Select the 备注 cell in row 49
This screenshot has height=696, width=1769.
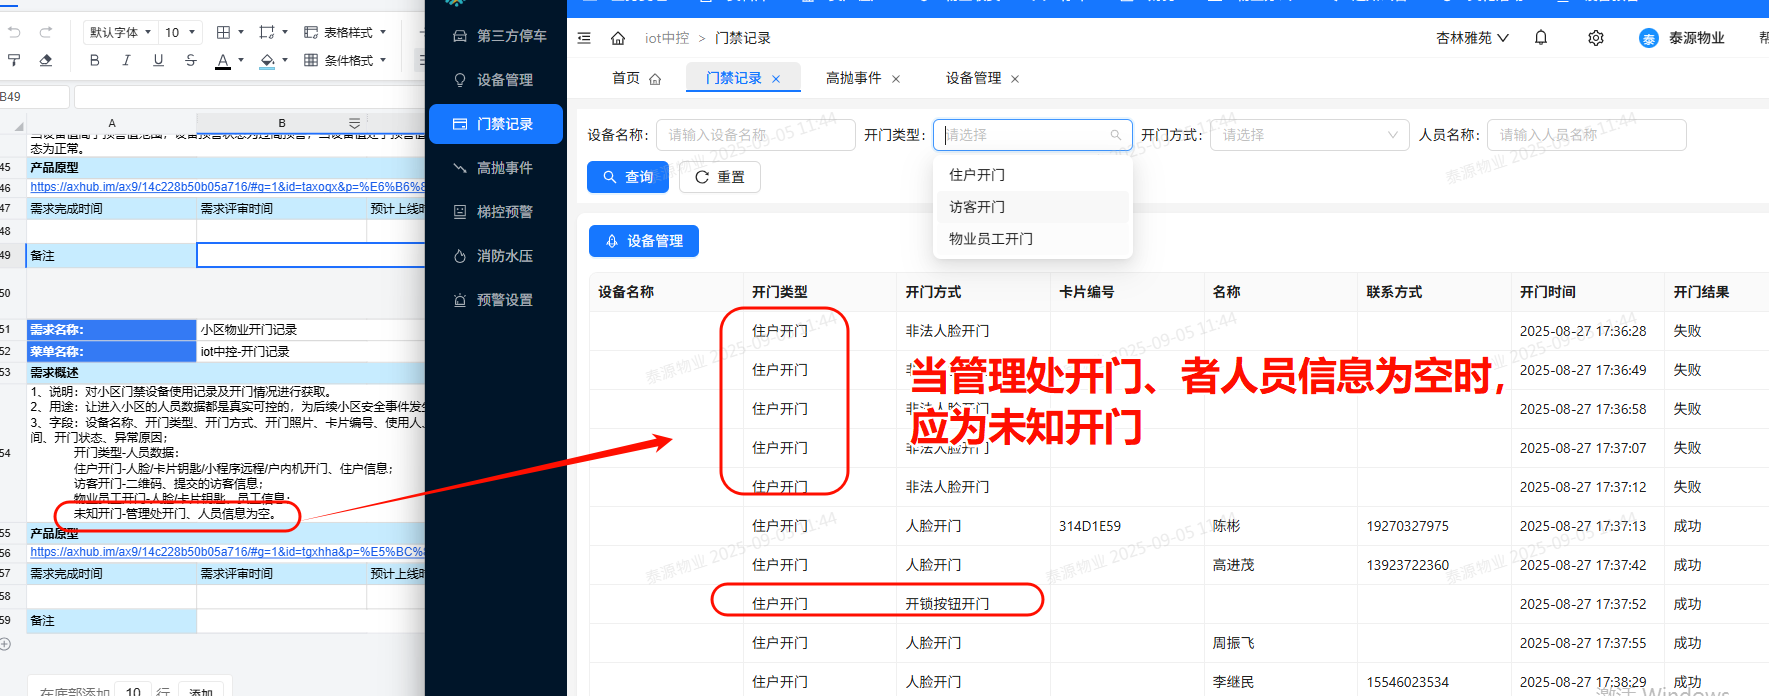[x=111, y=256]
